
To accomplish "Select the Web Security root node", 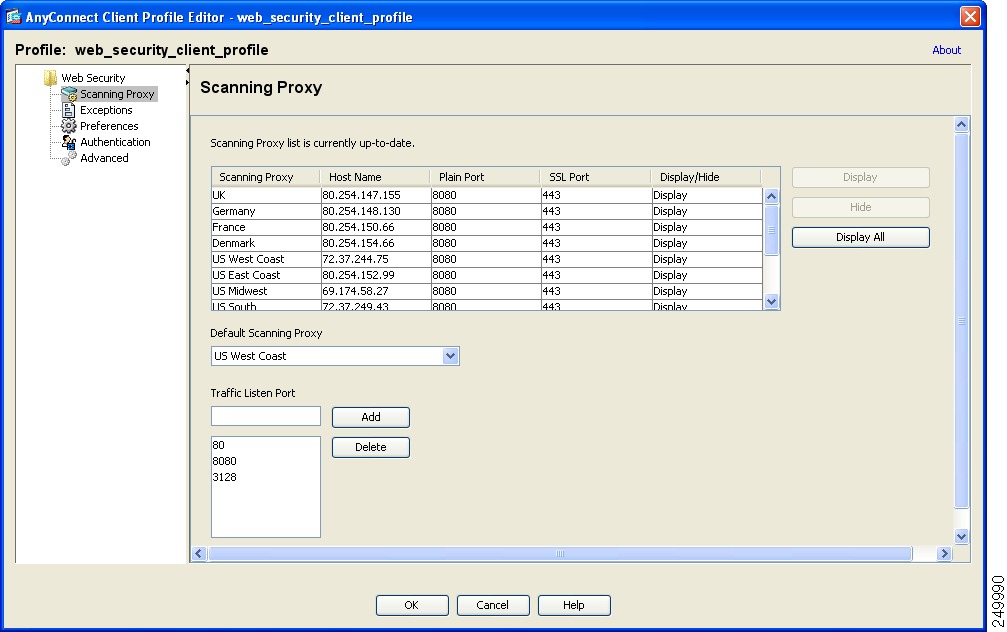I will coord(93,78).
